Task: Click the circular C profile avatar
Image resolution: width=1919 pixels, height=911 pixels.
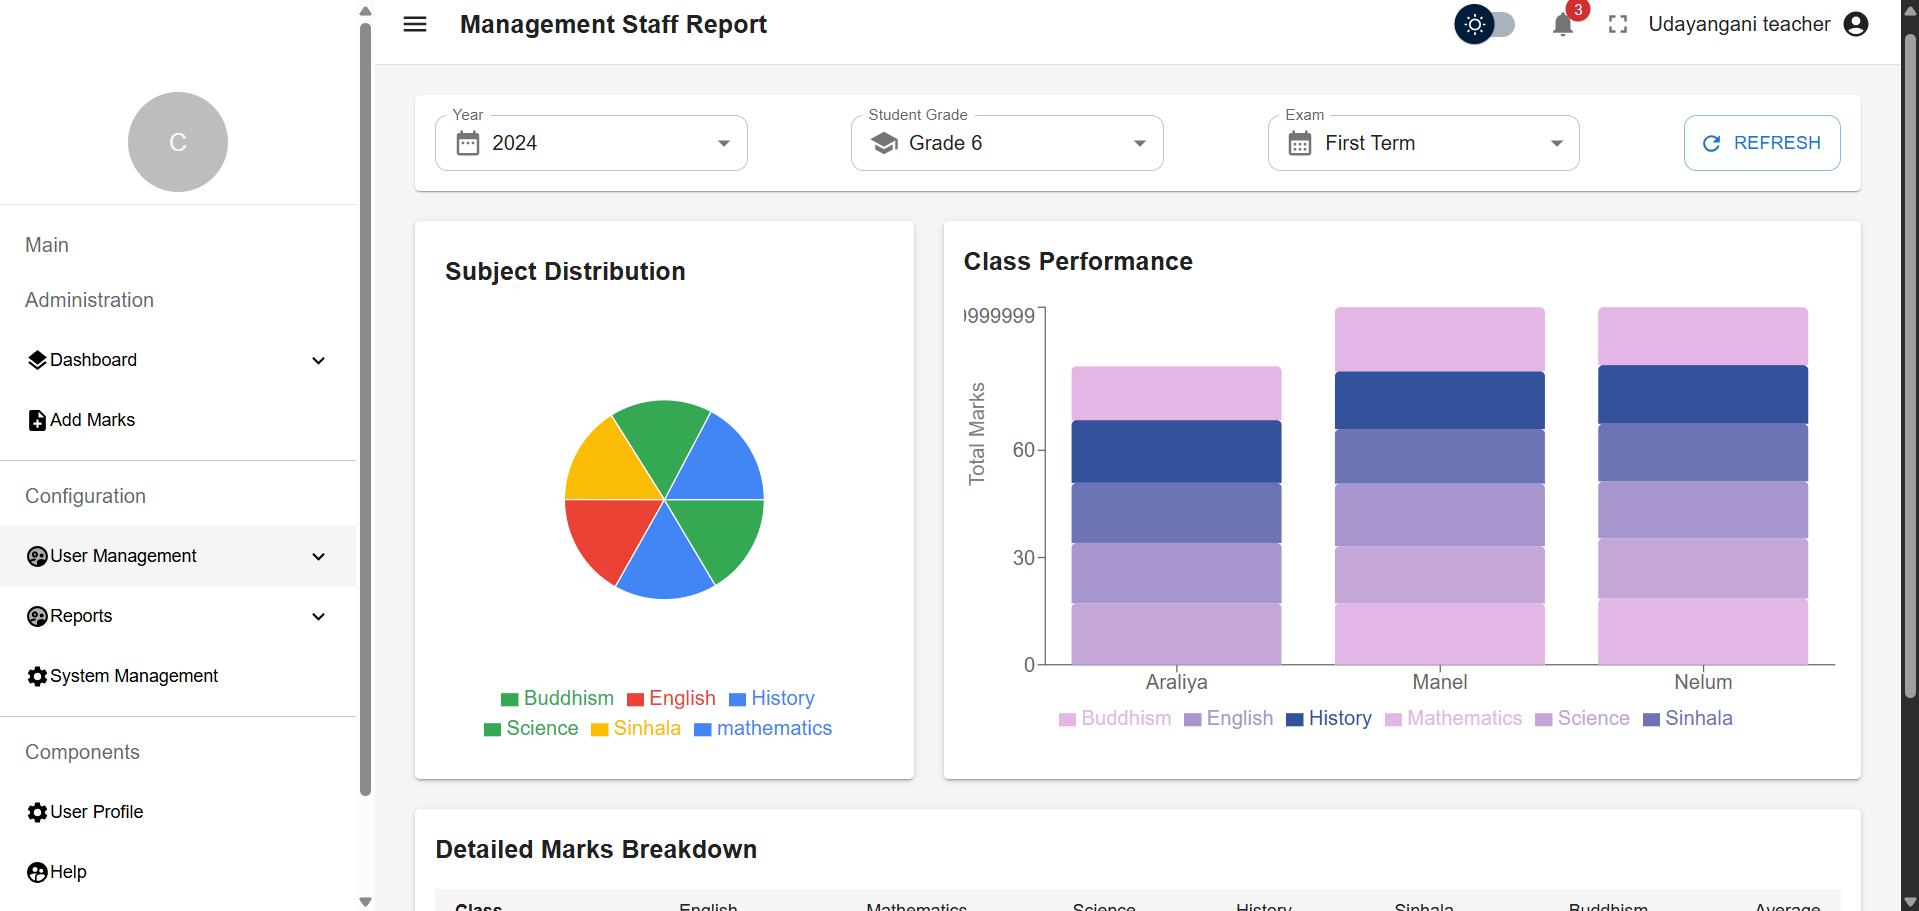Action: pyautogui.click(x=178, y=142)
